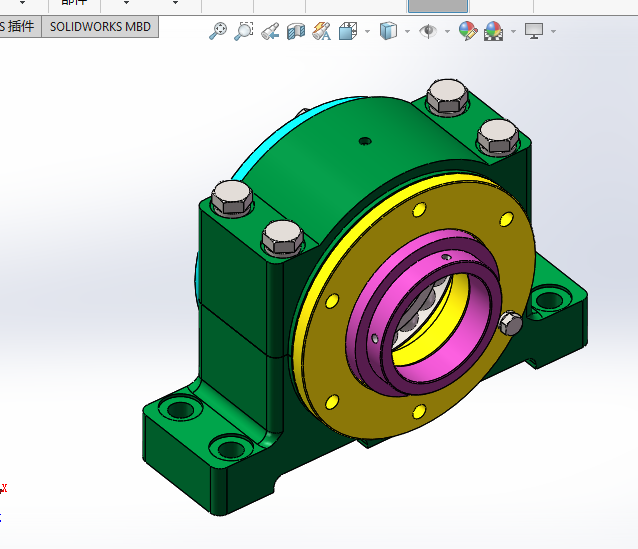
Task: Select the Zoom to Area tool
Action: click(244, 31)
